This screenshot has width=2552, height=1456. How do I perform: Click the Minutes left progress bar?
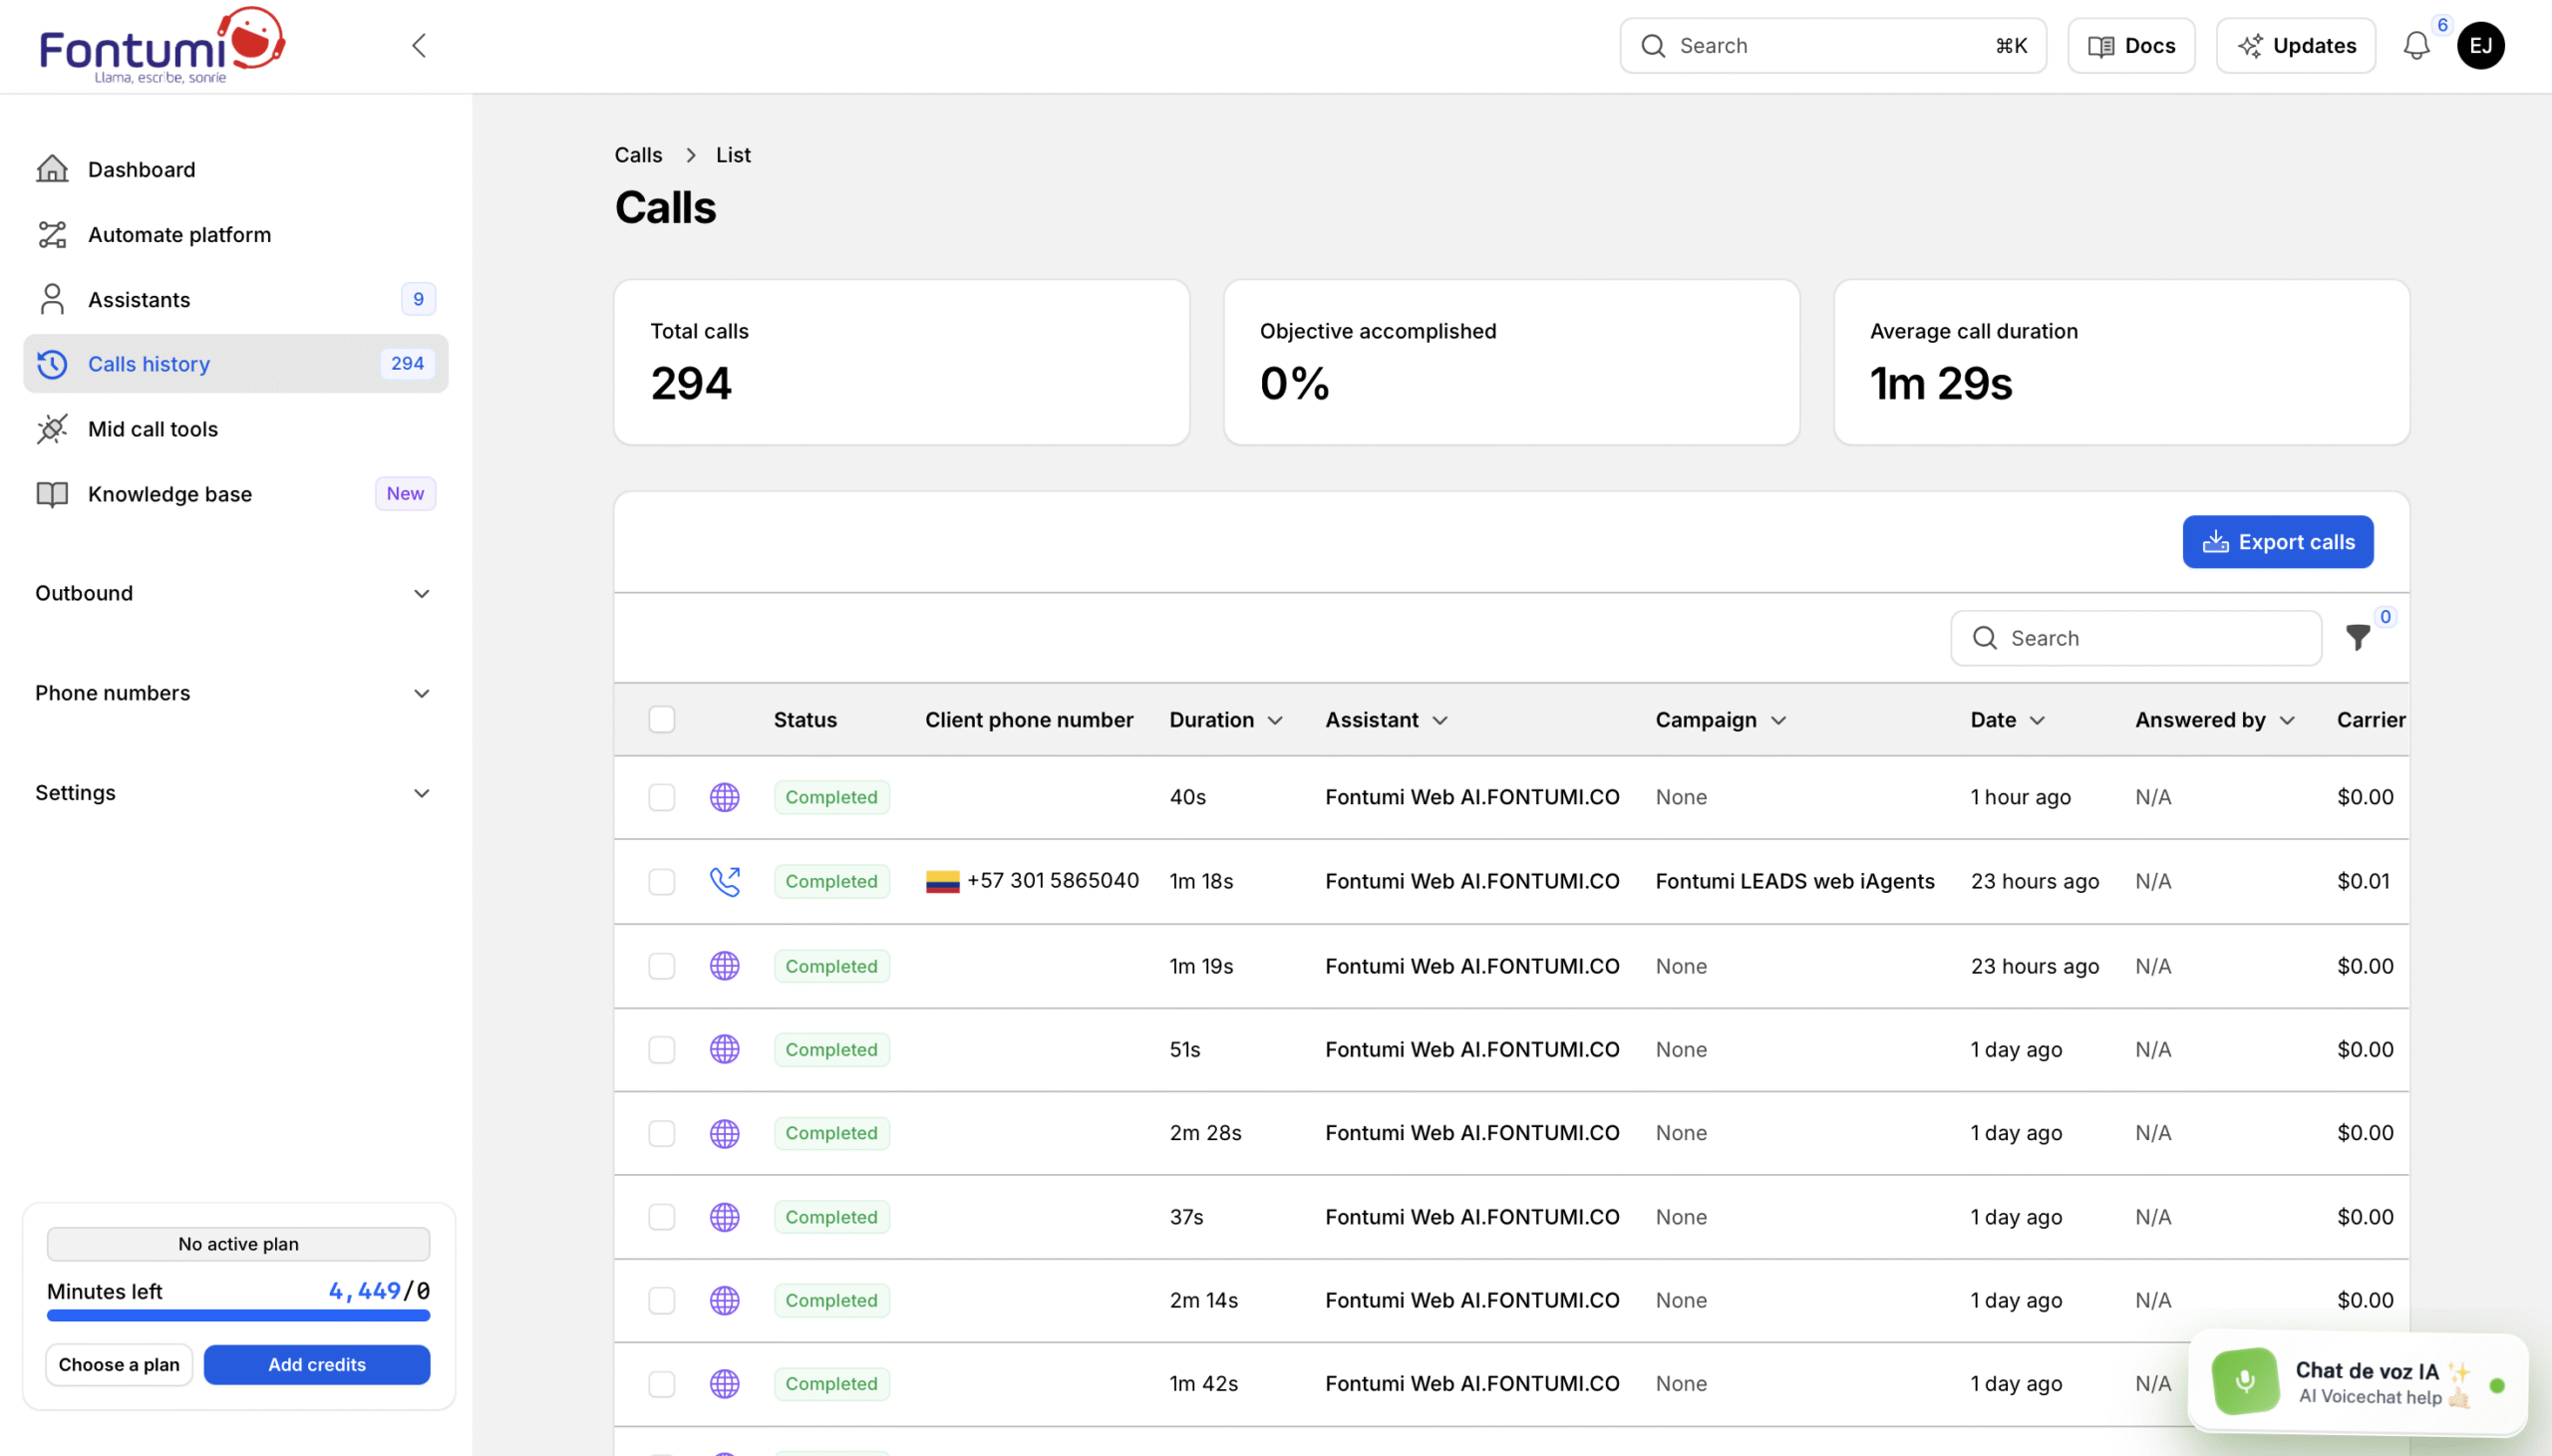[238, 1316]
